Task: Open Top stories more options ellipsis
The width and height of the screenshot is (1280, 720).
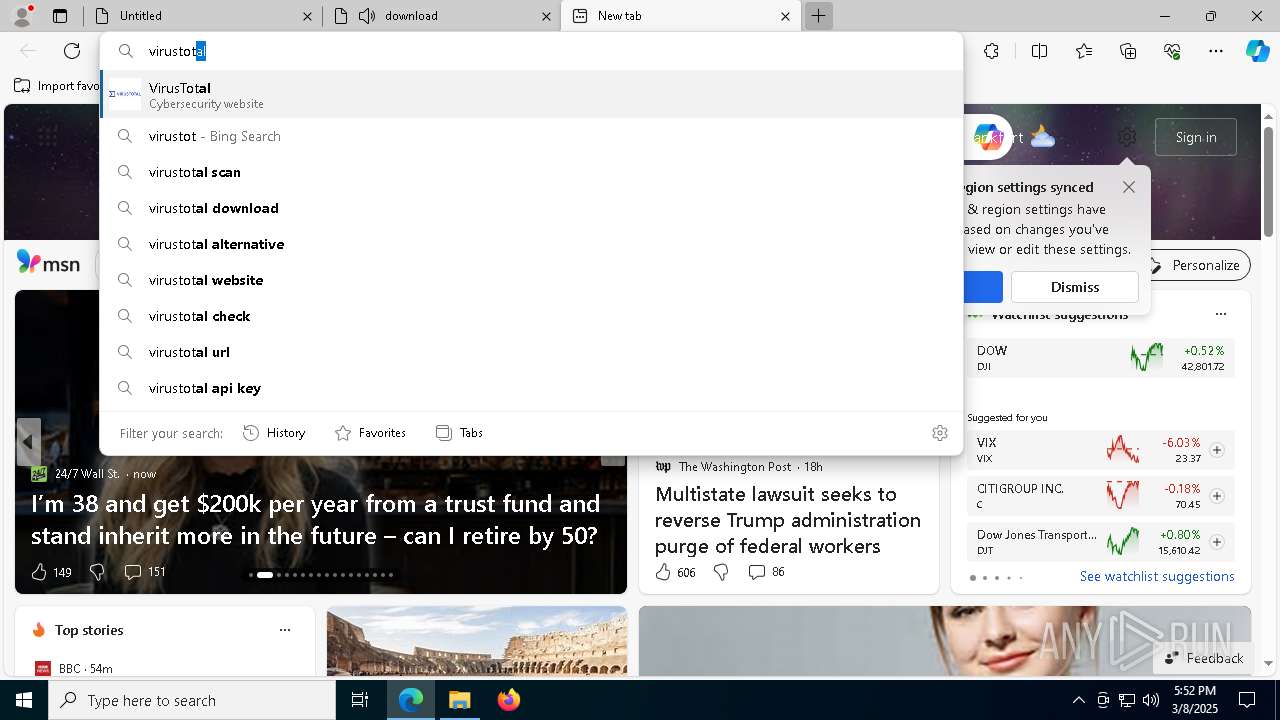Action: (x=285, y=630)
